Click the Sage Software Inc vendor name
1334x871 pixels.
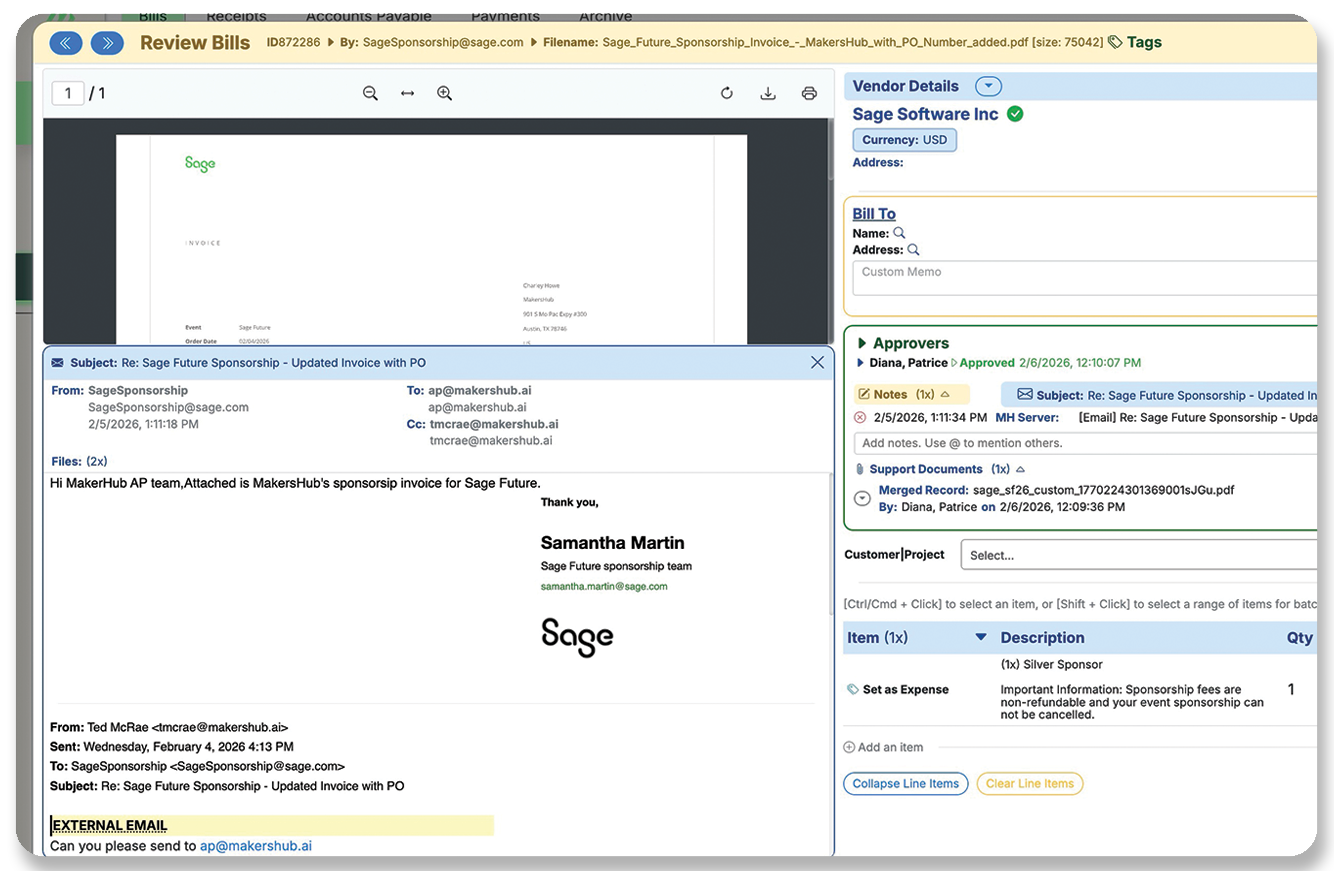click(925, 114)
